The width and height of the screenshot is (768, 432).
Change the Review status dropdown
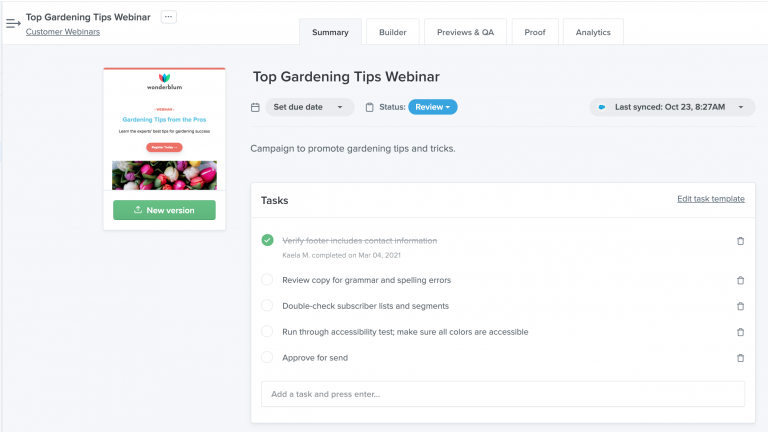click(x=432, y=107)
